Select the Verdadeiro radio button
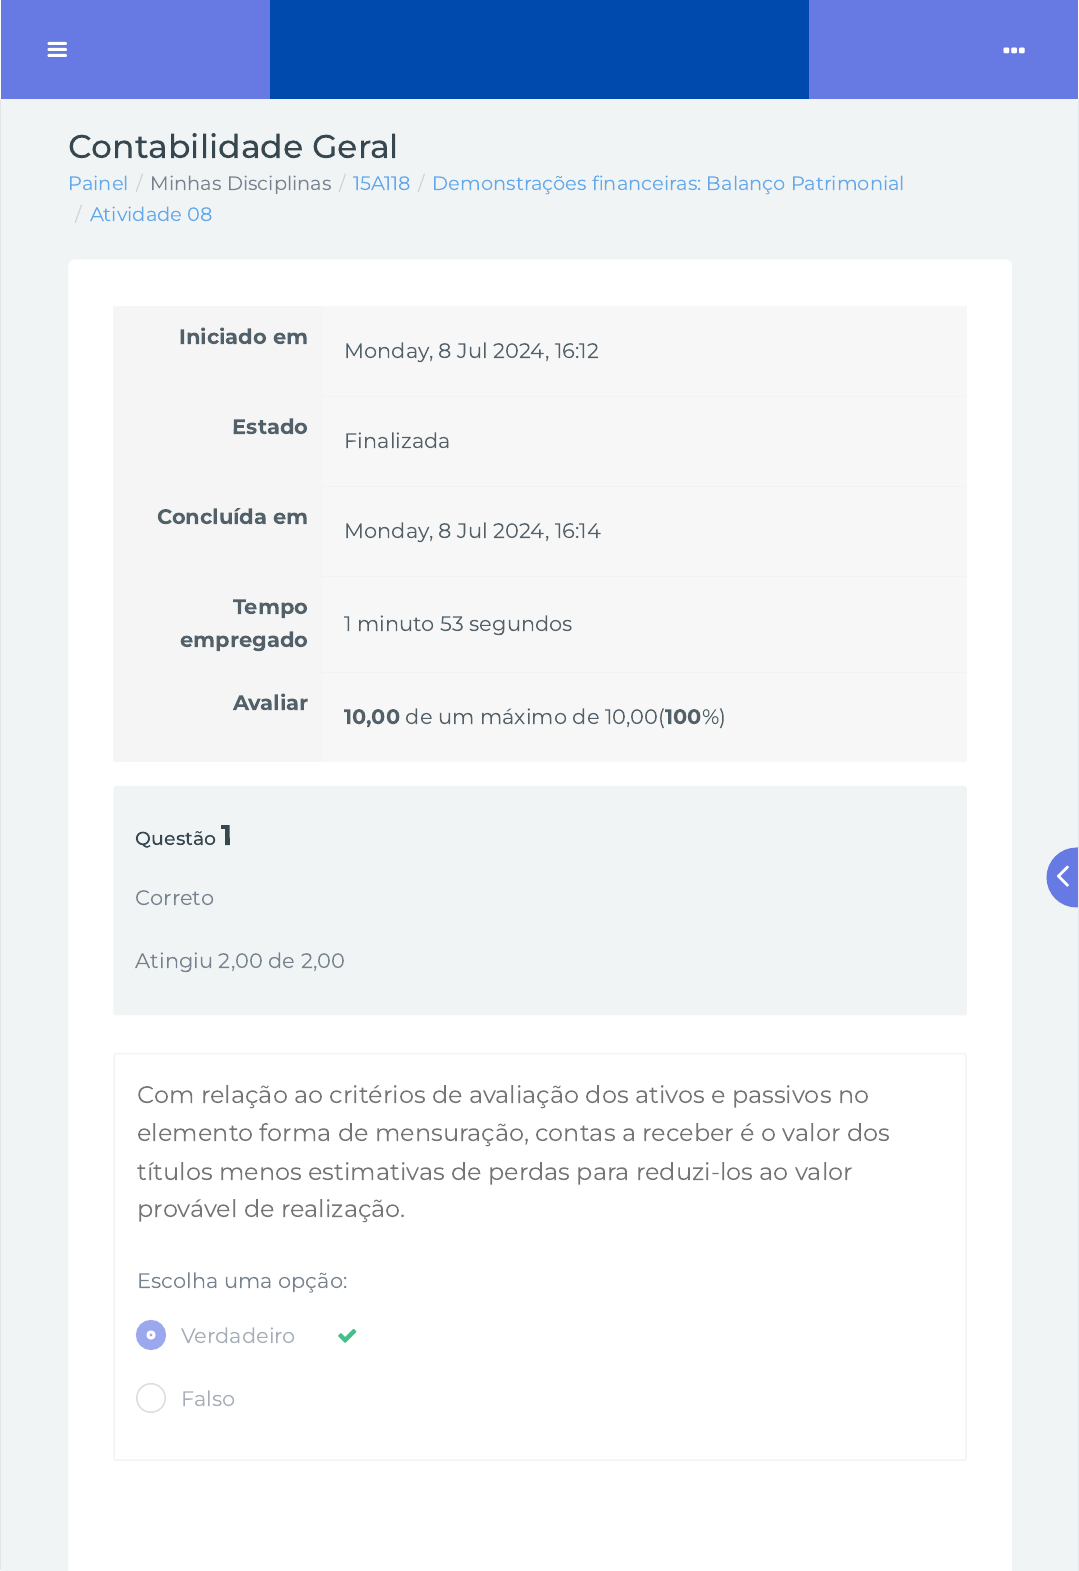This screenshot has height=1571, width=1079. point(151,1335)
